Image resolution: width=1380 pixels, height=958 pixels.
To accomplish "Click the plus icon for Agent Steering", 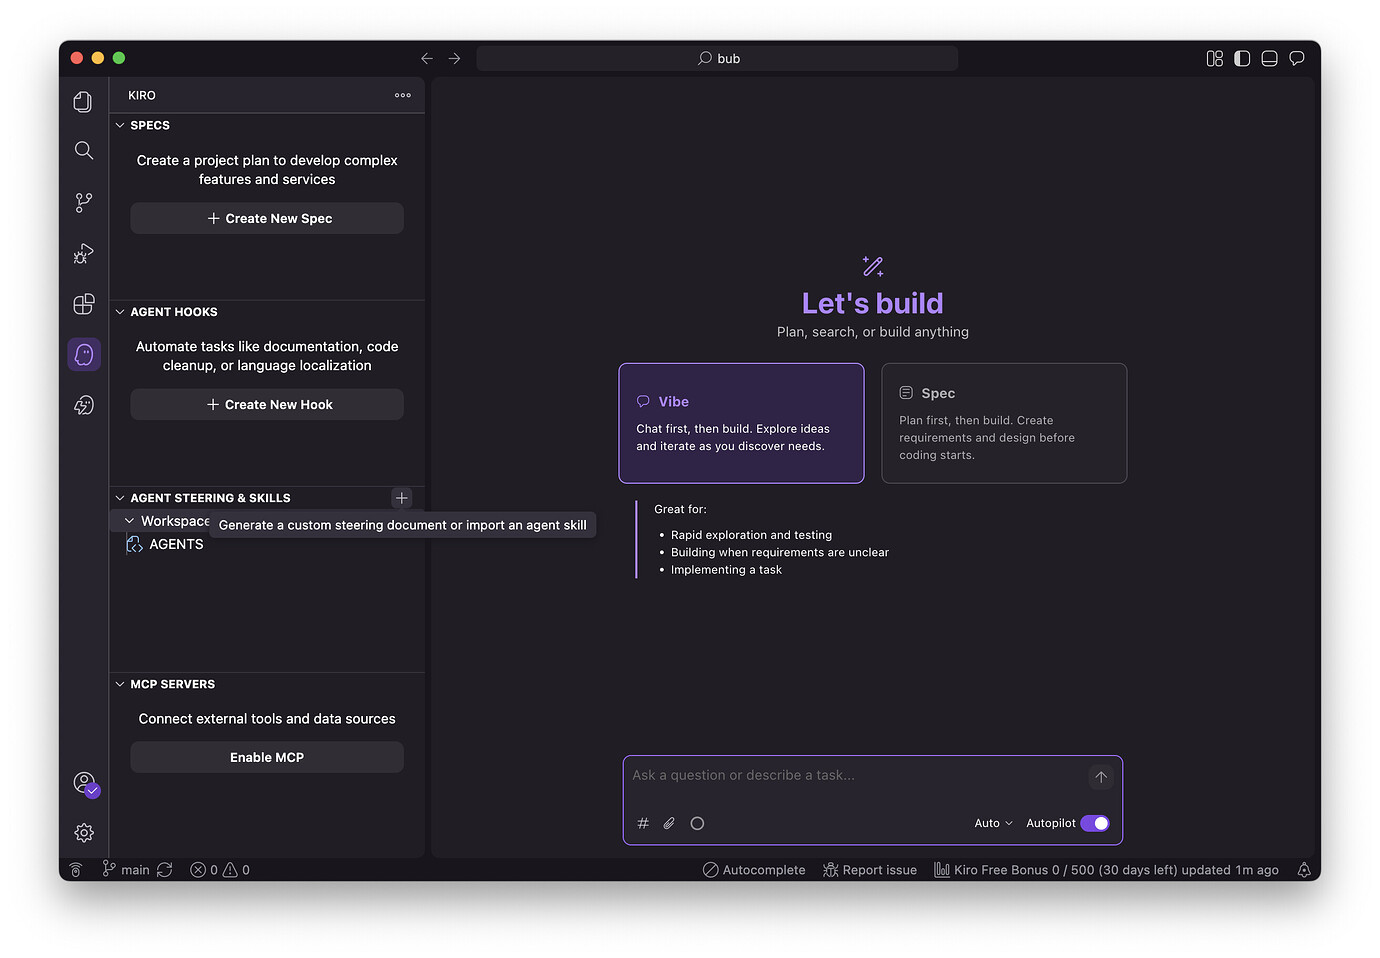I will pos(402,498).
